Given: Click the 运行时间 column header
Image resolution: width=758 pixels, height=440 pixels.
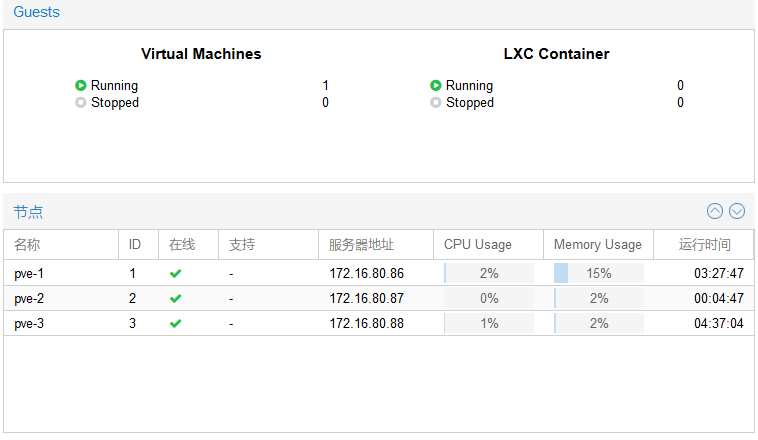Looking at the screenshot, I should [x=704, y=245].
